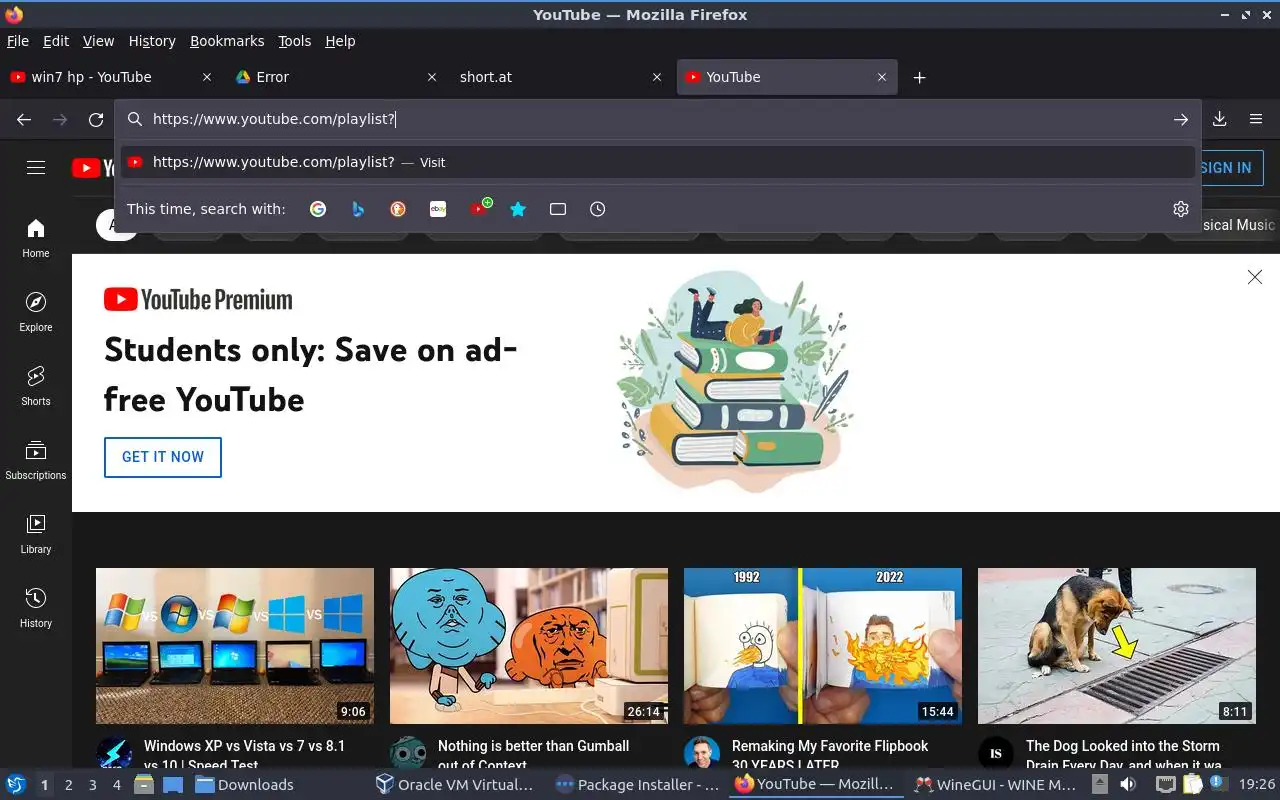Switch to Oracle VM VirtualBox window
Screen dimensions: 1280x800
tap(455, 785)
